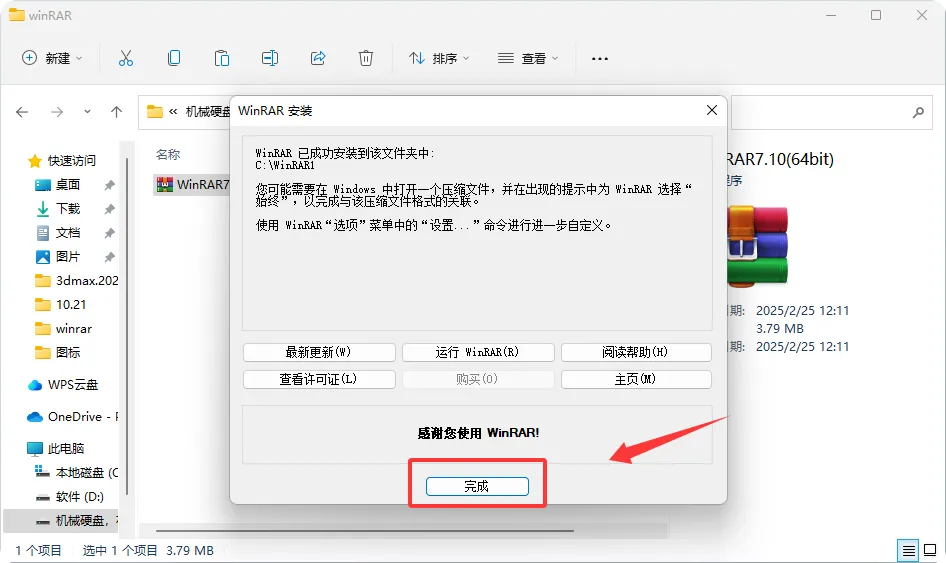Click the breadcrumb overflow chevron «
The image size is (946, 563).
coord(173,112)
